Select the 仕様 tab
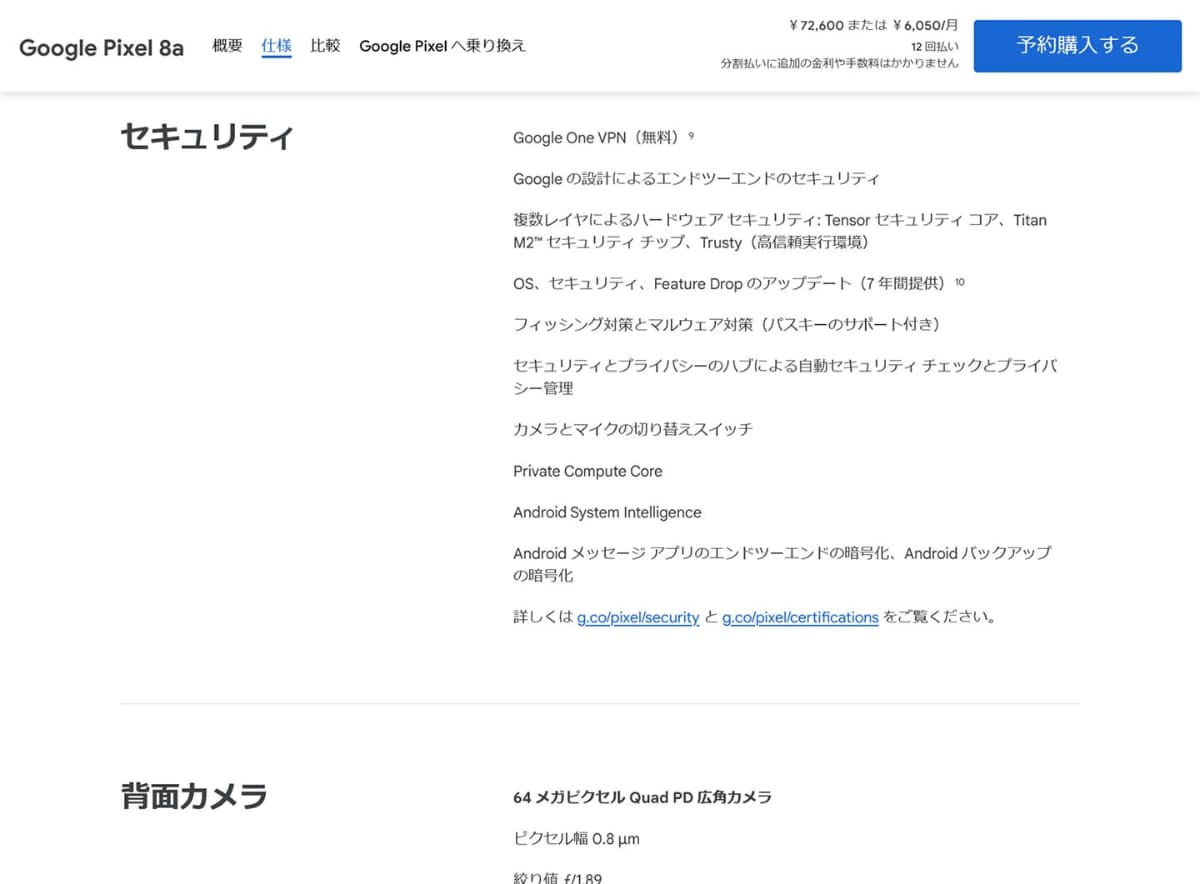This screenshot has height=884, width=1200. (x=276, y=45)
